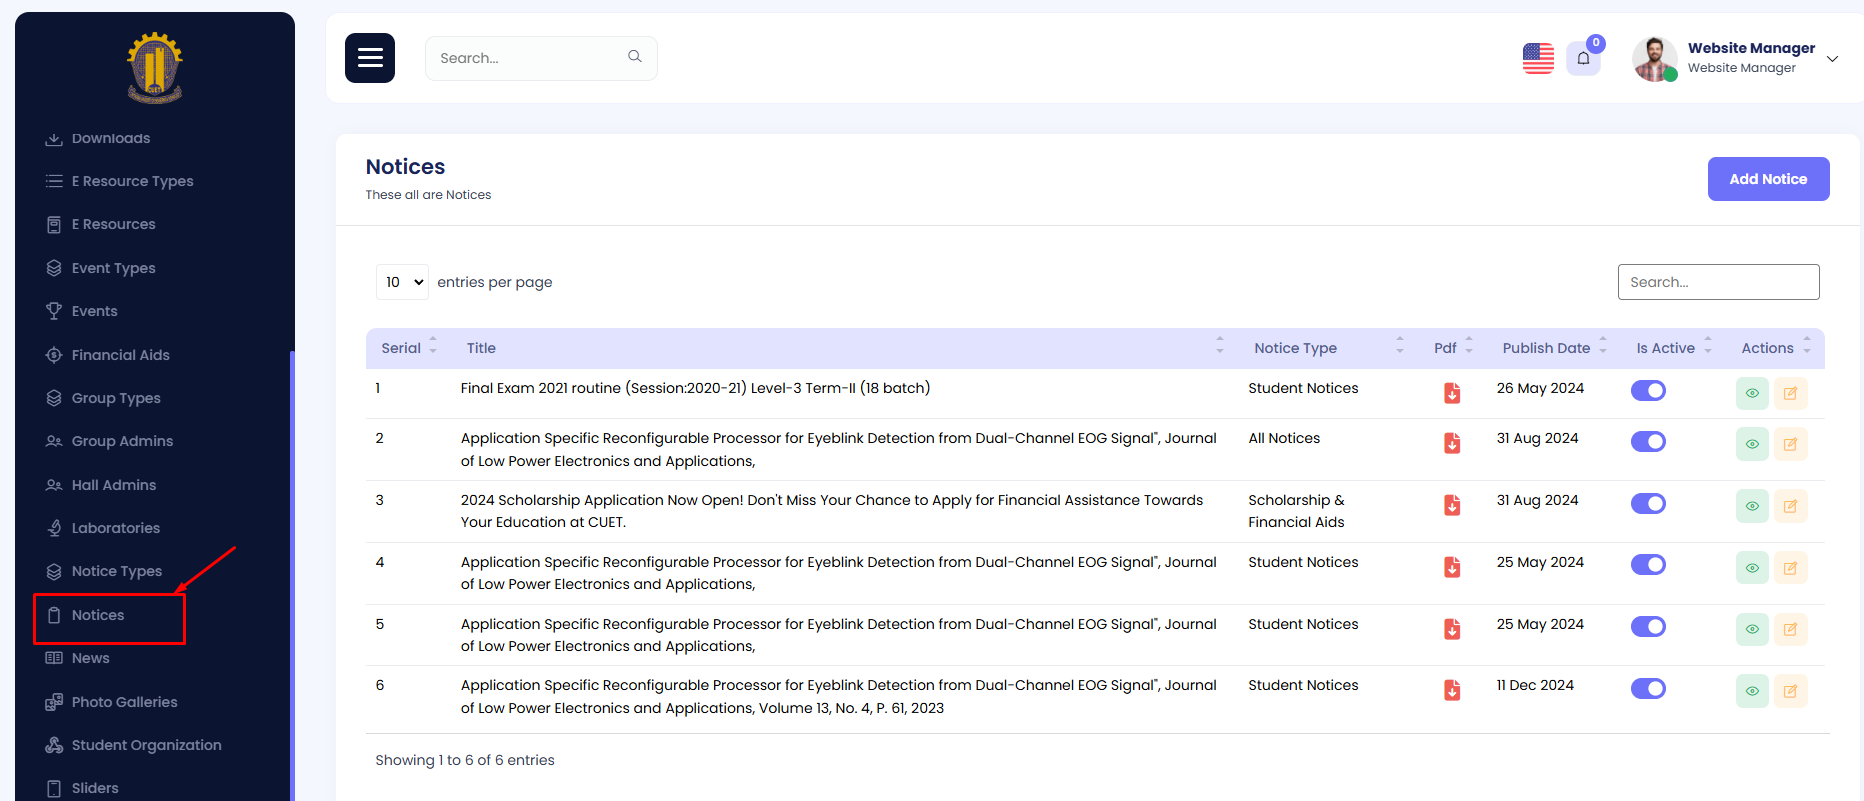Open the notification bell icon
This screenshot has height=801, width=1864.
(1583, 58)
